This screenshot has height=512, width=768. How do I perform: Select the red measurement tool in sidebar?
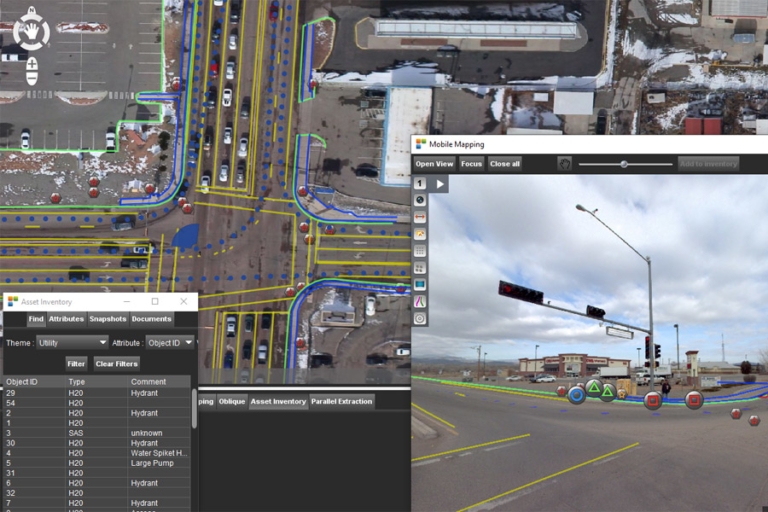coord(420,217)
